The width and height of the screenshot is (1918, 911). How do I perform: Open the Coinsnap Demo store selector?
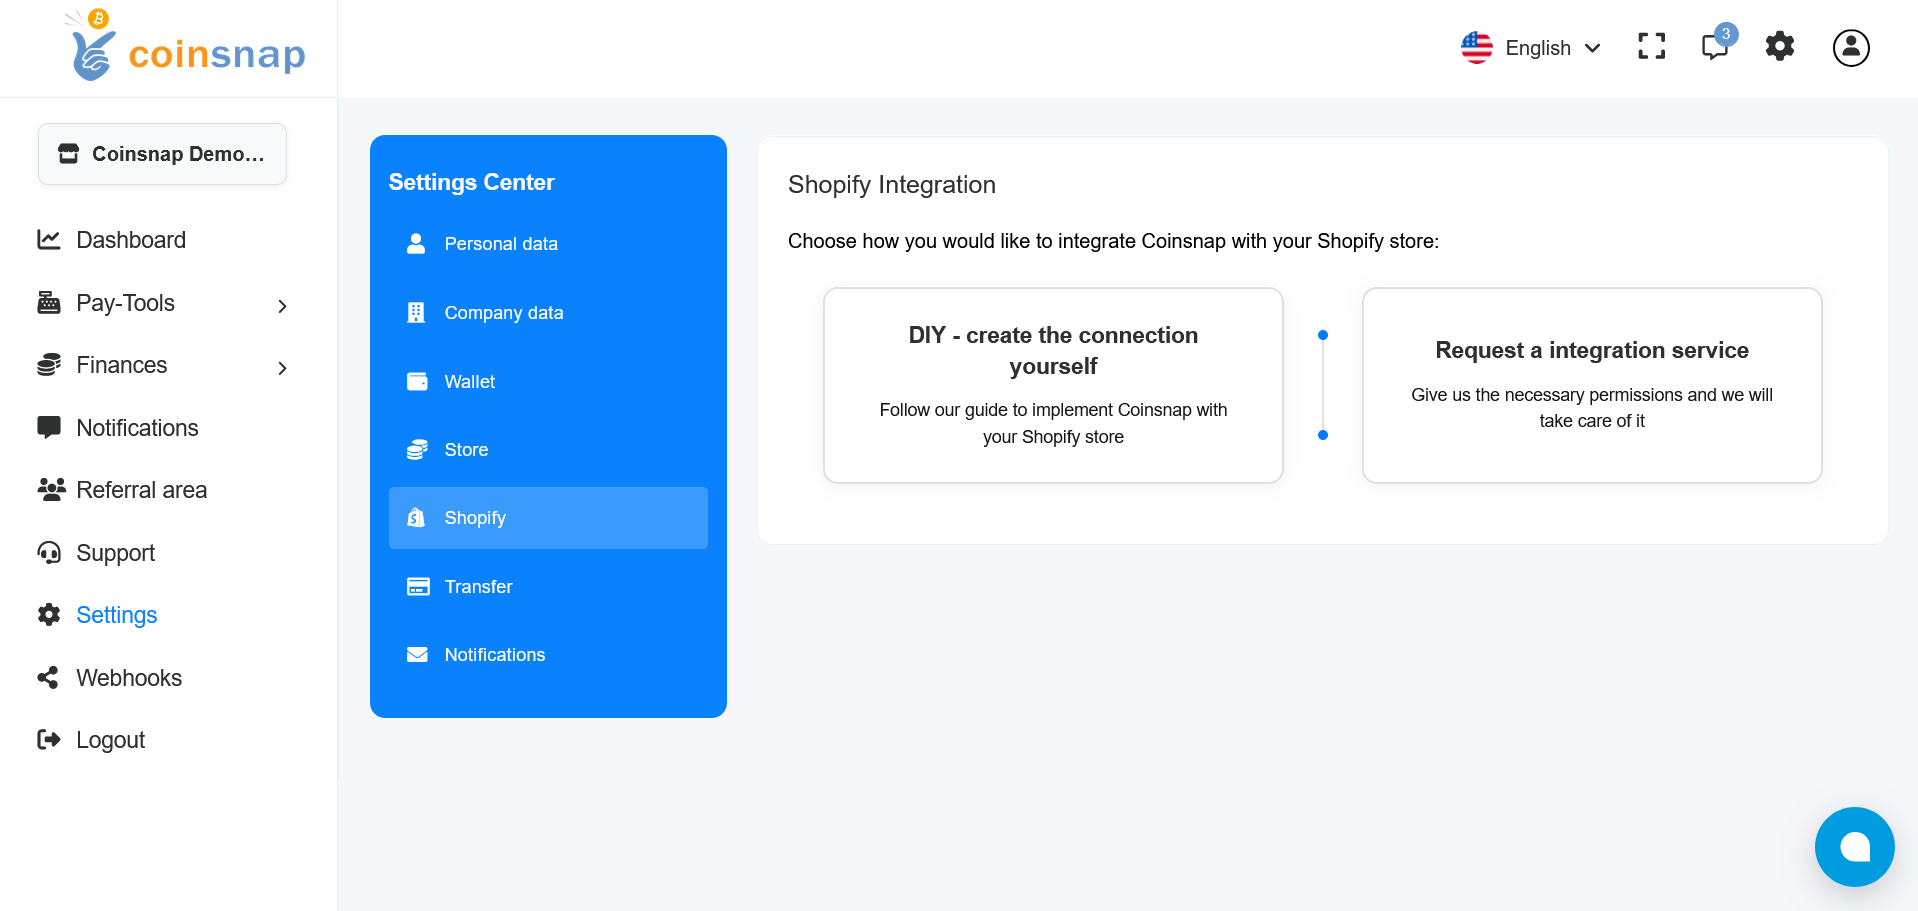click(162, 154)
